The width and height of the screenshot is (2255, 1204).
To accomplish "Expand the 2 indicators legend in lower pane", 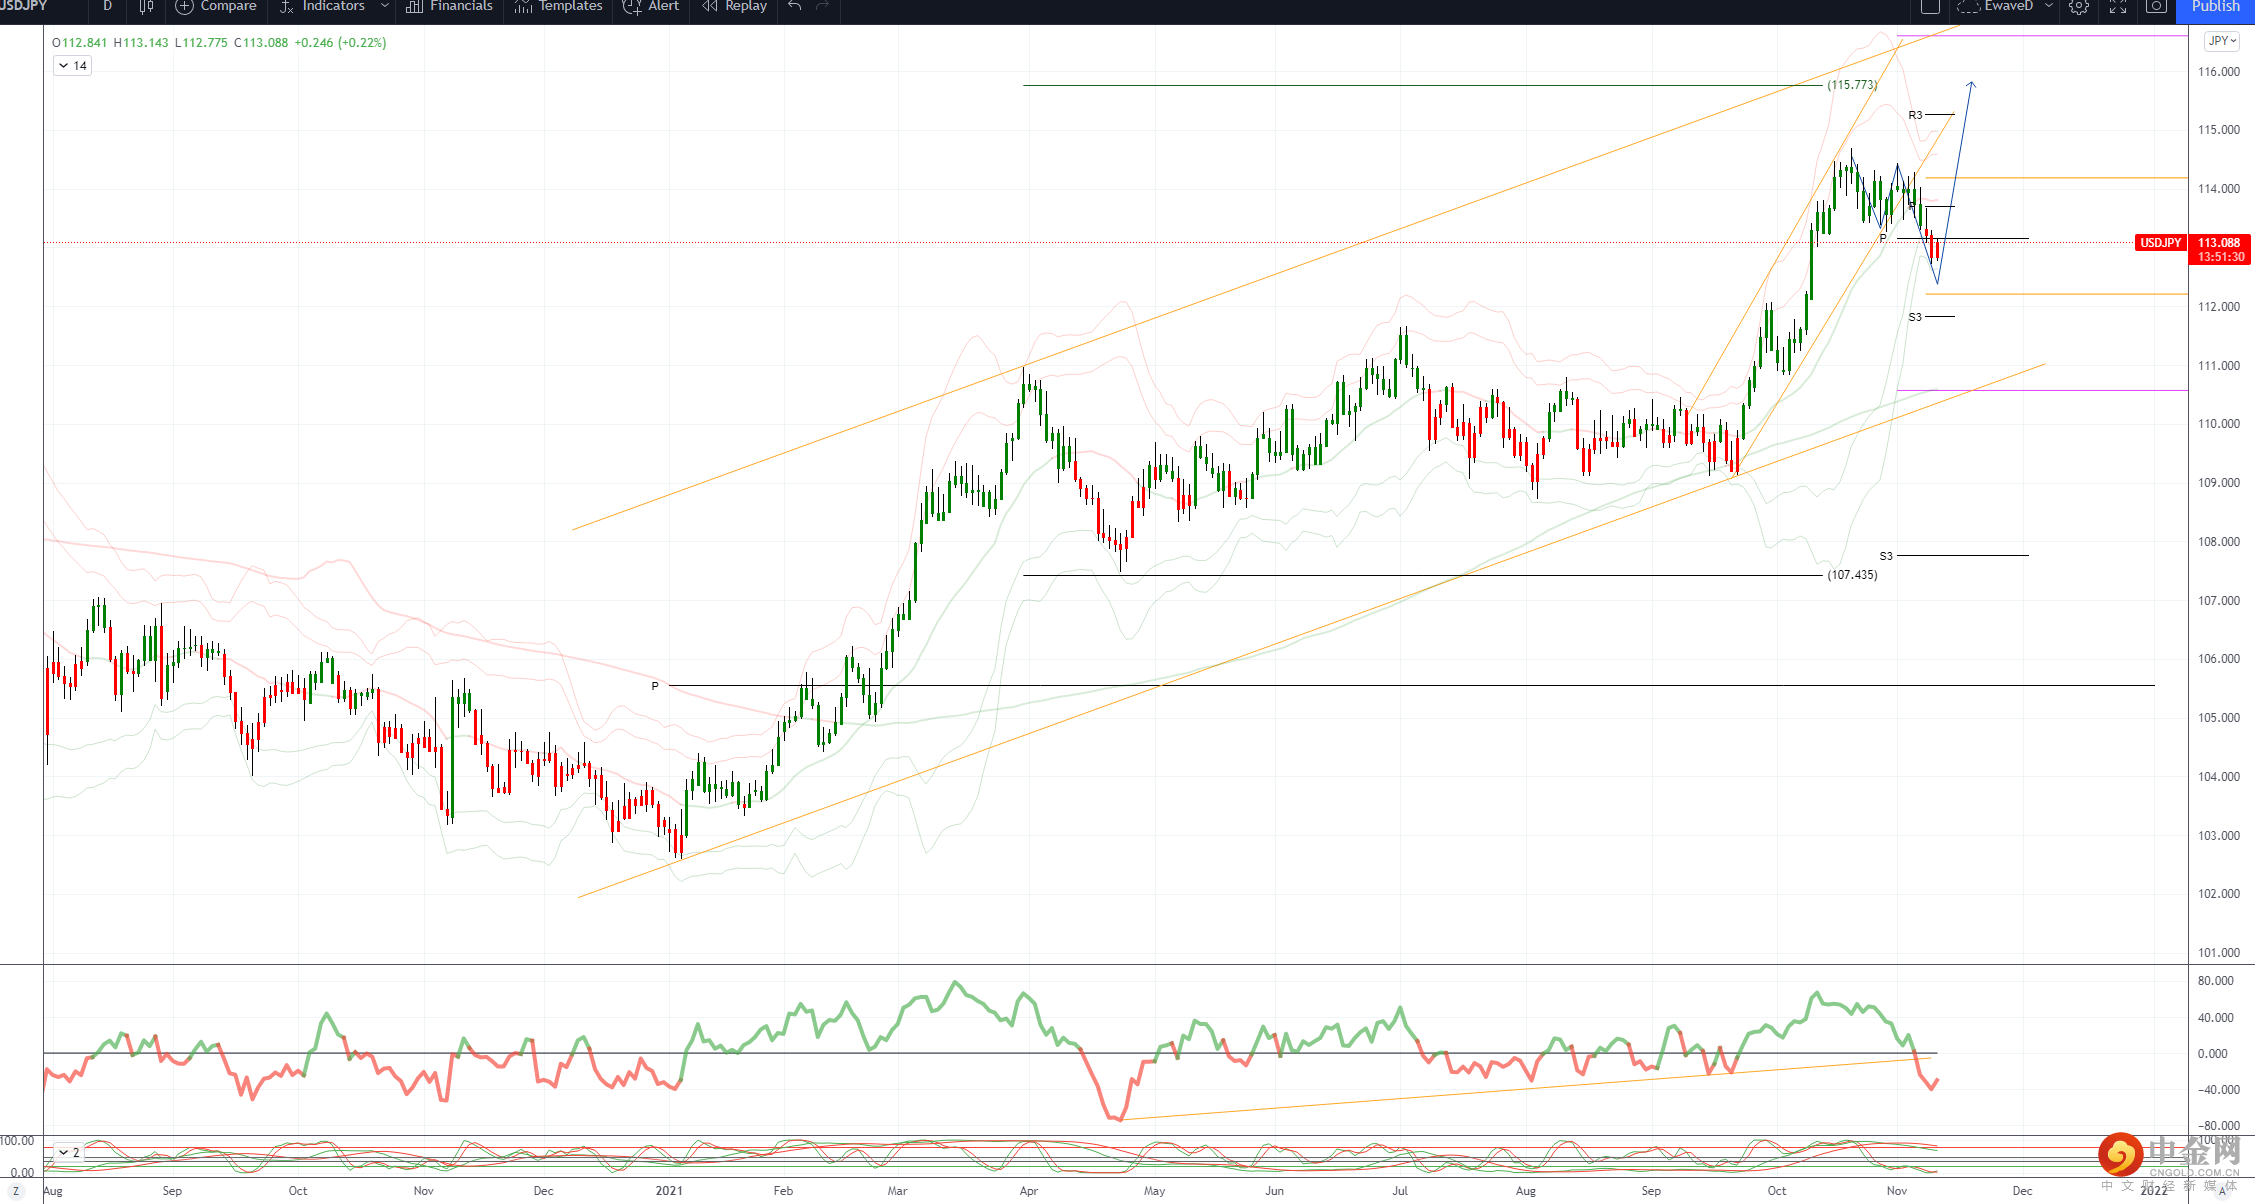I will click(x=68, y=1153).
